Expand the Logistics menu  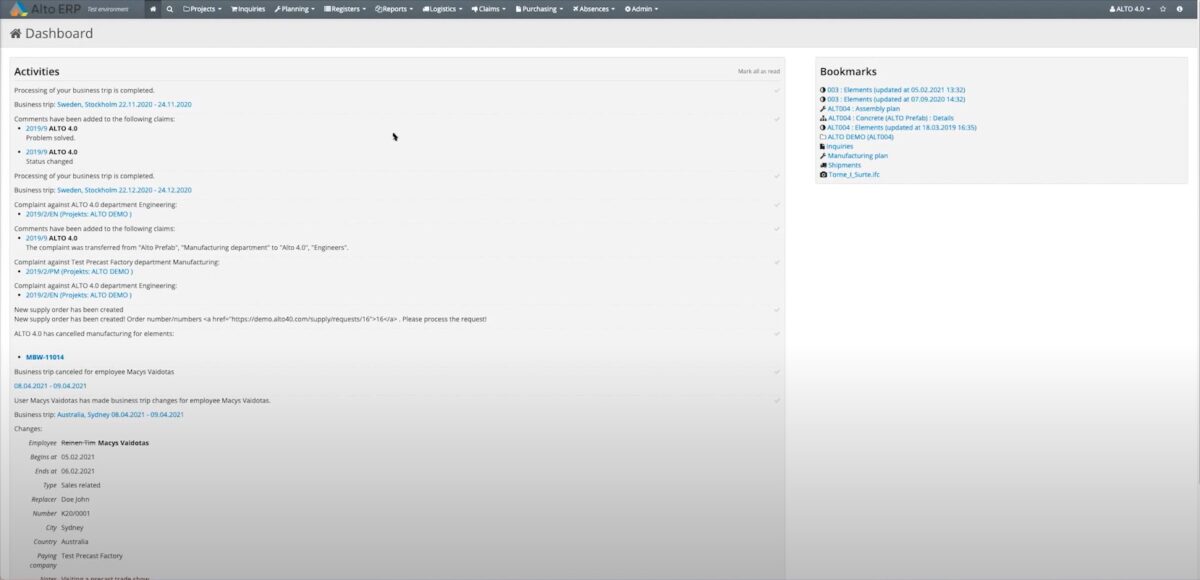pyautogui.click(x=443, y=8)
